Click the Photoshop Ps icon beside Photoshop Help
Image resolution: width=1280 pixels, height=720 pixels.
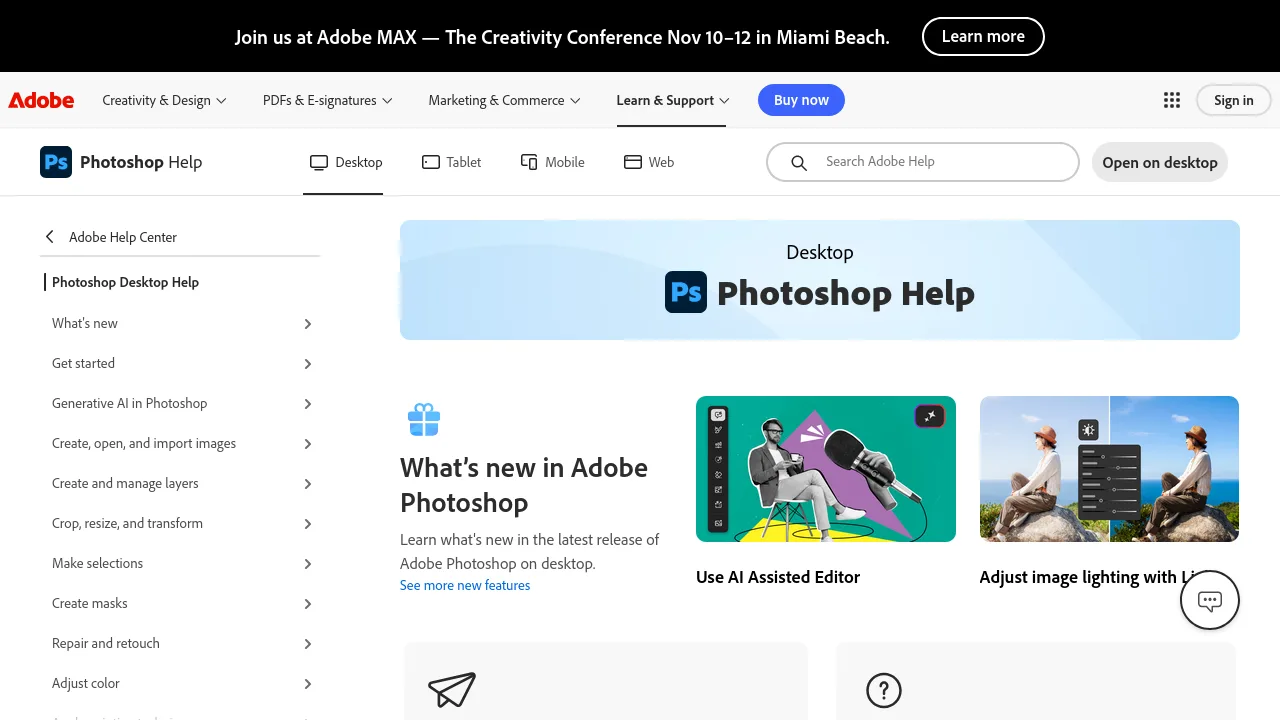click(x=56, y=162)
